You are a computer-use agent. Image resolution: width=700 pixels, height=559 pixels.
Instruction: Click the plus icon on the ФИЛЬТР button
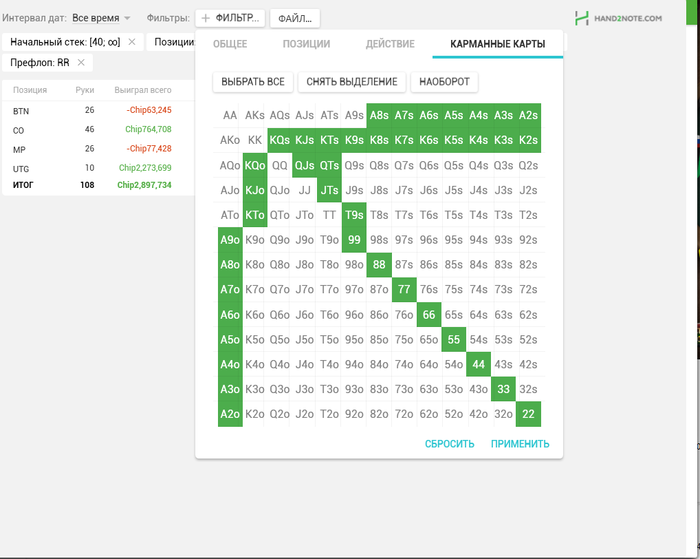(x=205, y=18)
